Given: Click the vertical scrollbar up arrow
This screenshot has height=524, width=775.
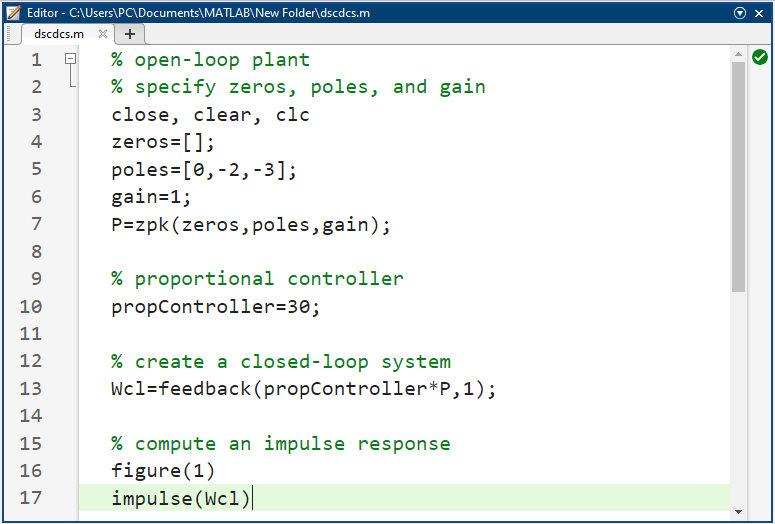Looking at the screenshot, I should [x=738, y=54].
